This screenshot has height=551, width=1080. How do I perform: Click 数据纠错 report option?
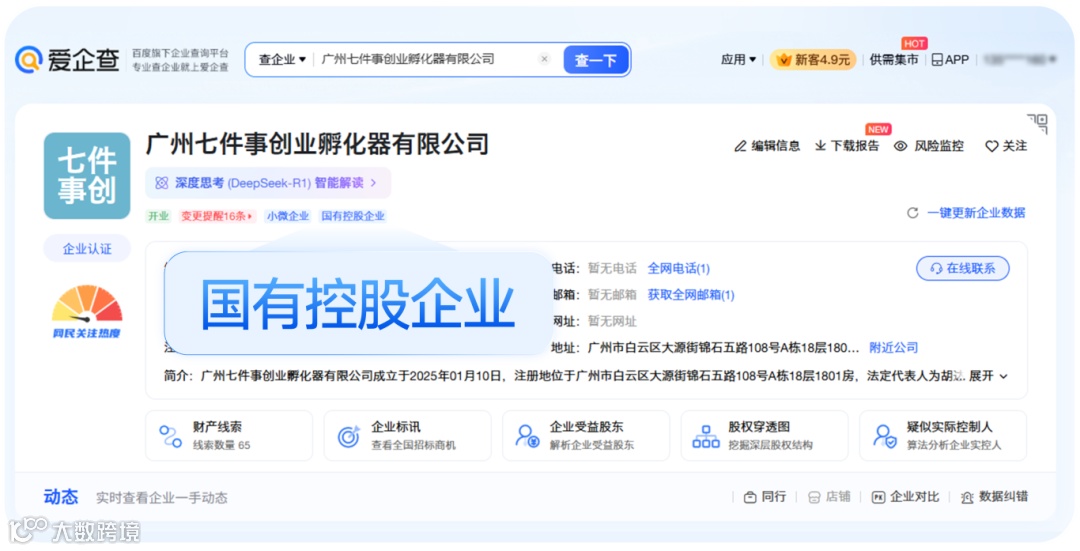(994, 497)
